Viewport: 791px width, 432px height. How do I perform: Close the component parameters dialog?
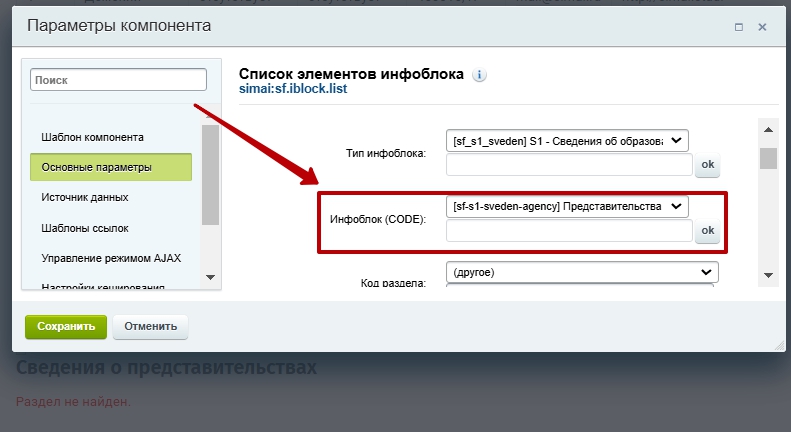tap(762, 26)
